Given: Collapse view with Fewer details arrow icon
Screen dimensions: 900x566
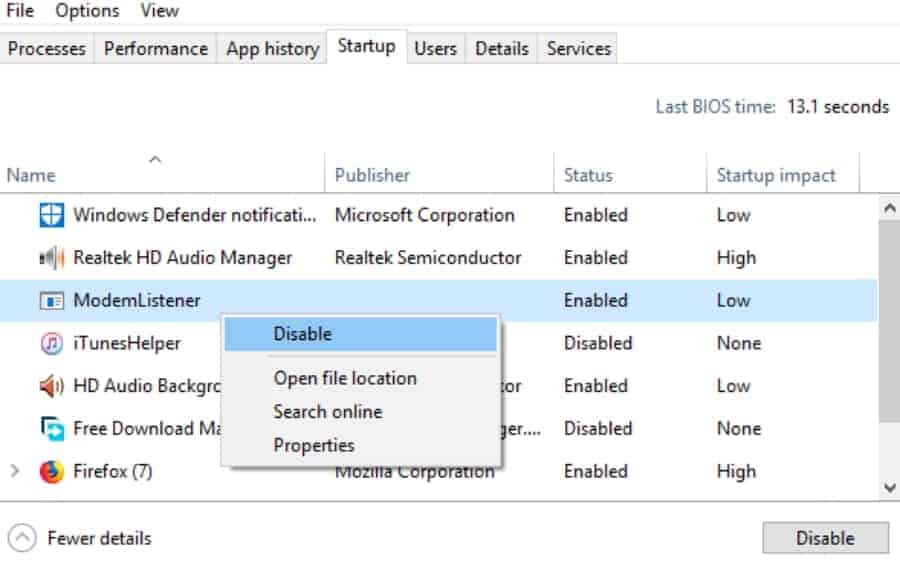Looking at the screenshot, I should pos(22,538).
